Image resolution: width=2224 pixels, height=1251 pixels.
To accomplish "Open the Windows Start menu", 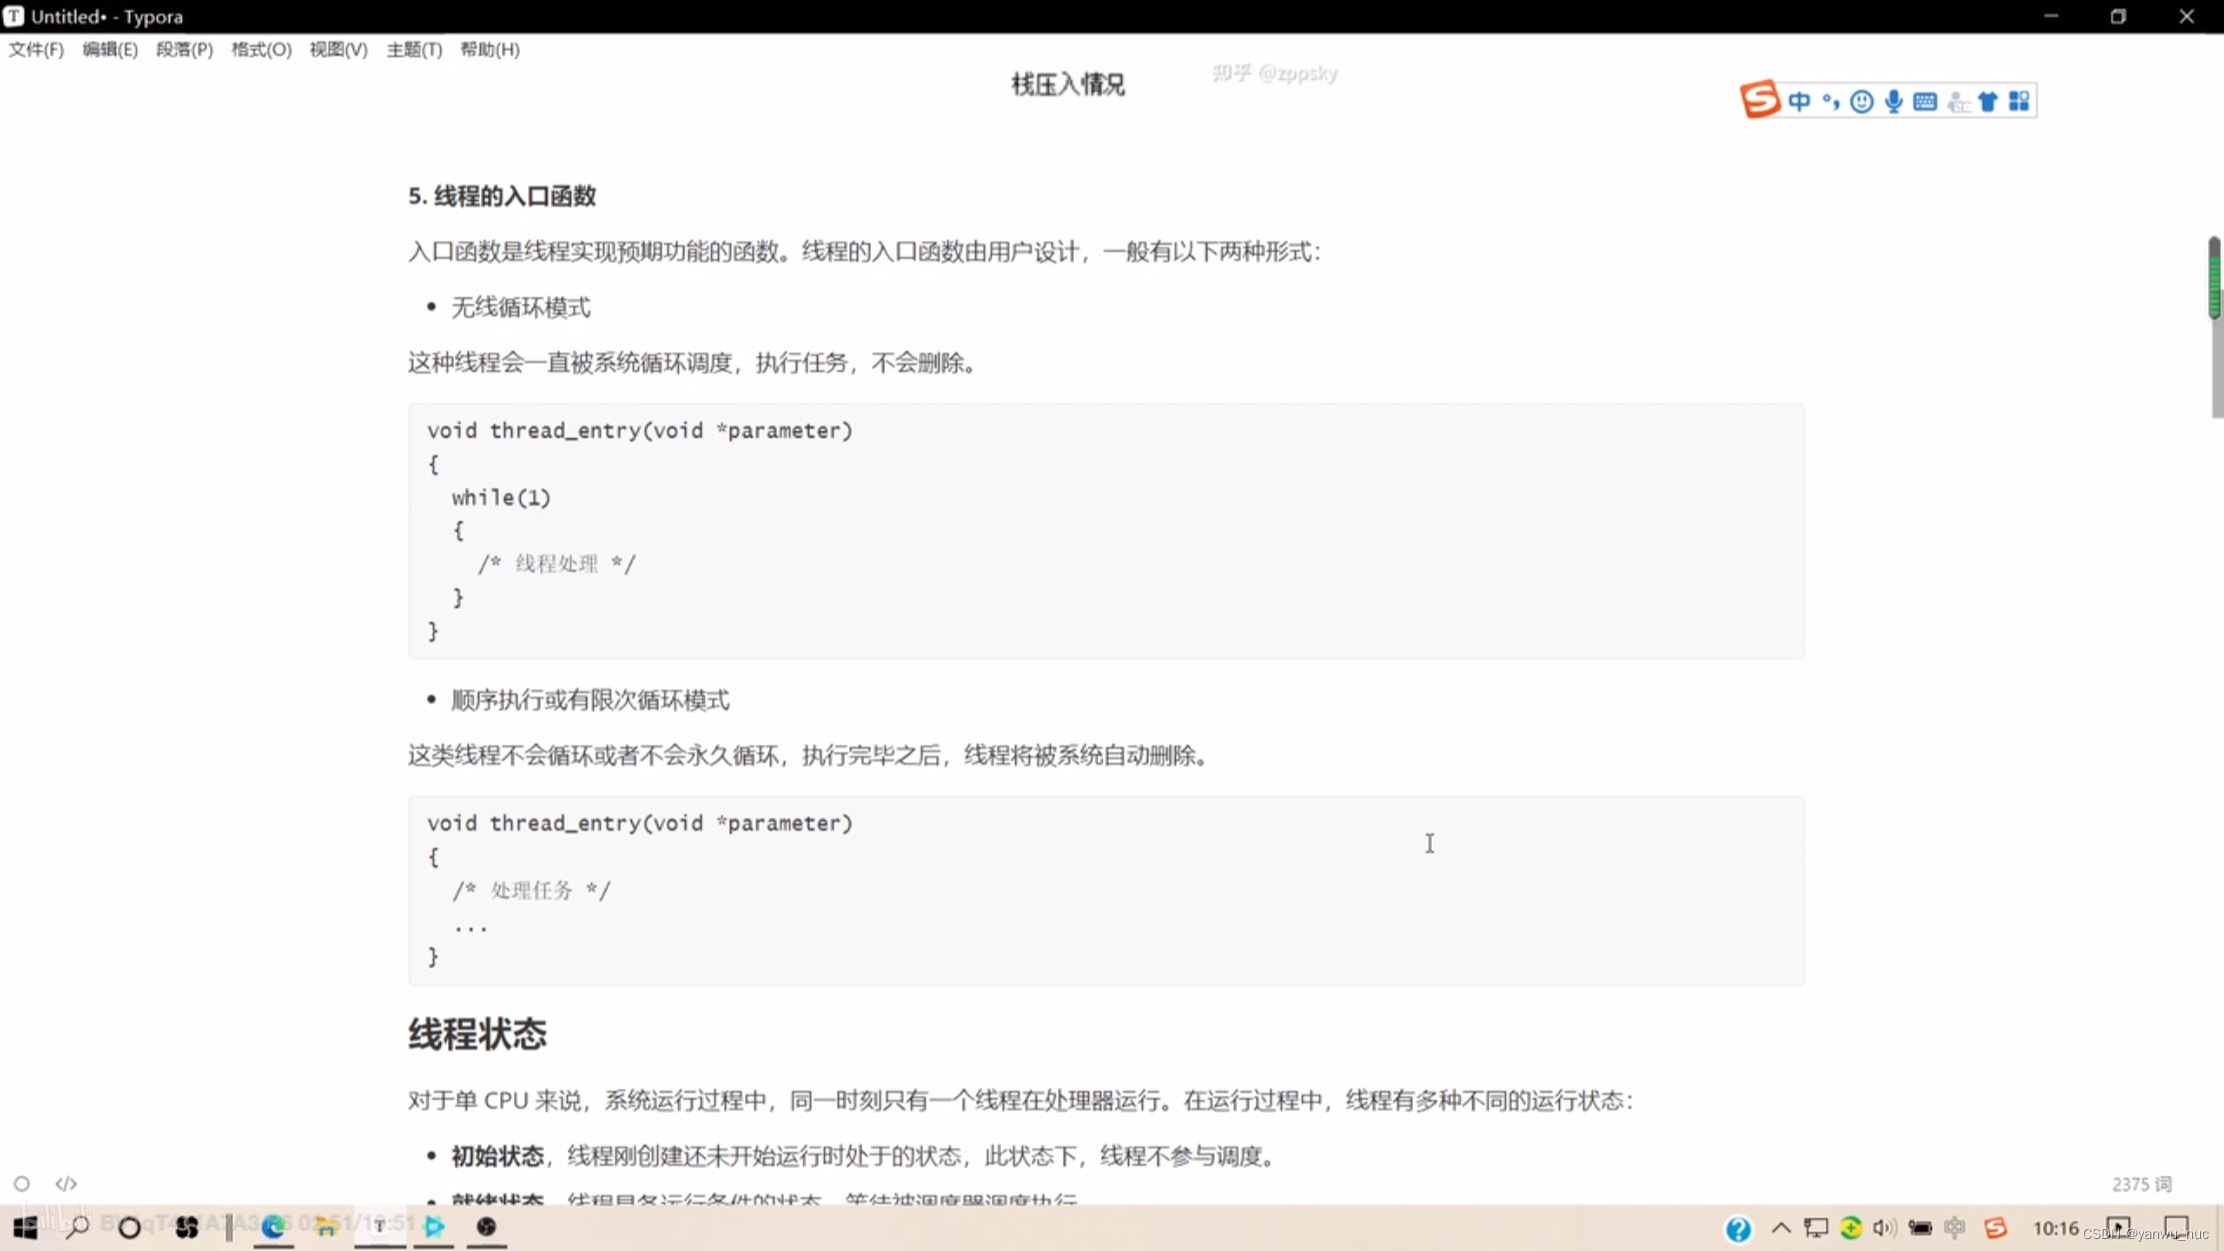I will 25,1227.
